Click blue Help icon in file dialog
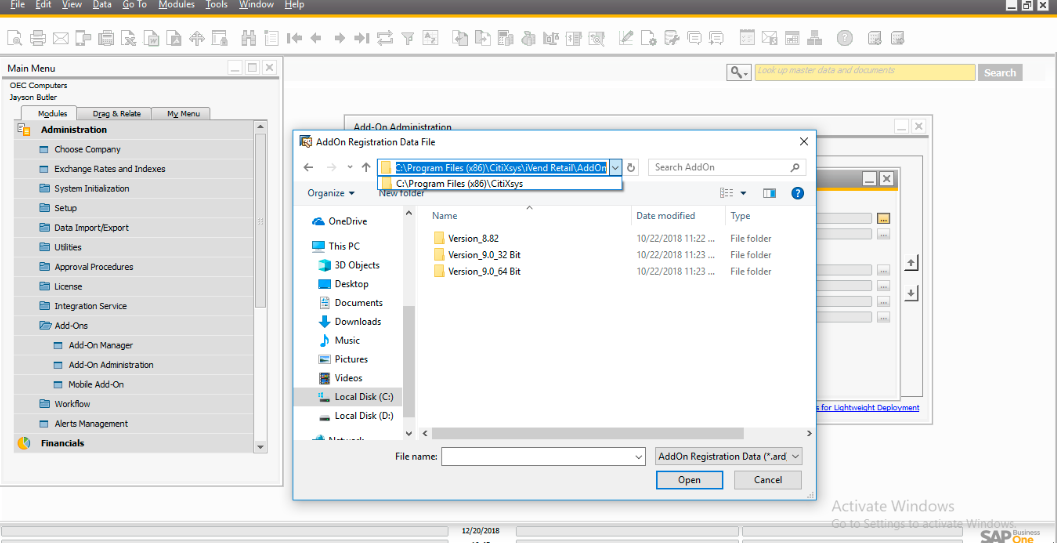 (x=797, y=193)
